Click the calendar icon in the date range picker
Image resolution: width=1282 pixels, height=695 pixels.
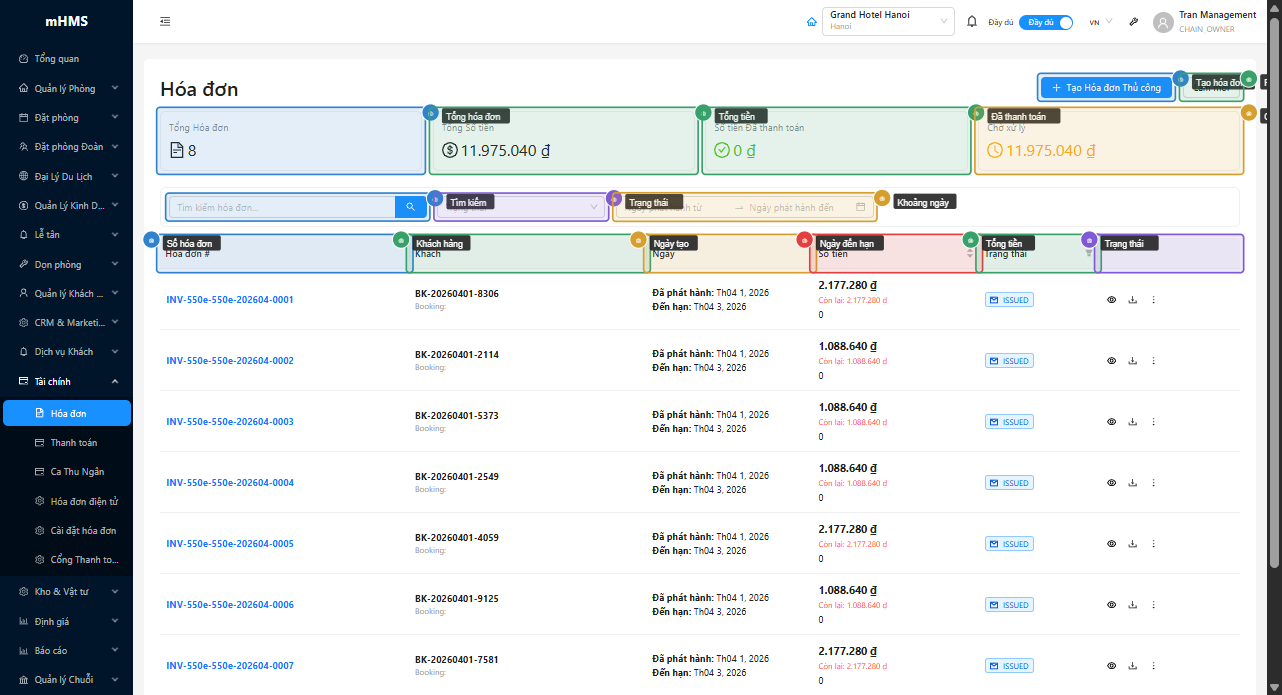click(x=860, y=207)
